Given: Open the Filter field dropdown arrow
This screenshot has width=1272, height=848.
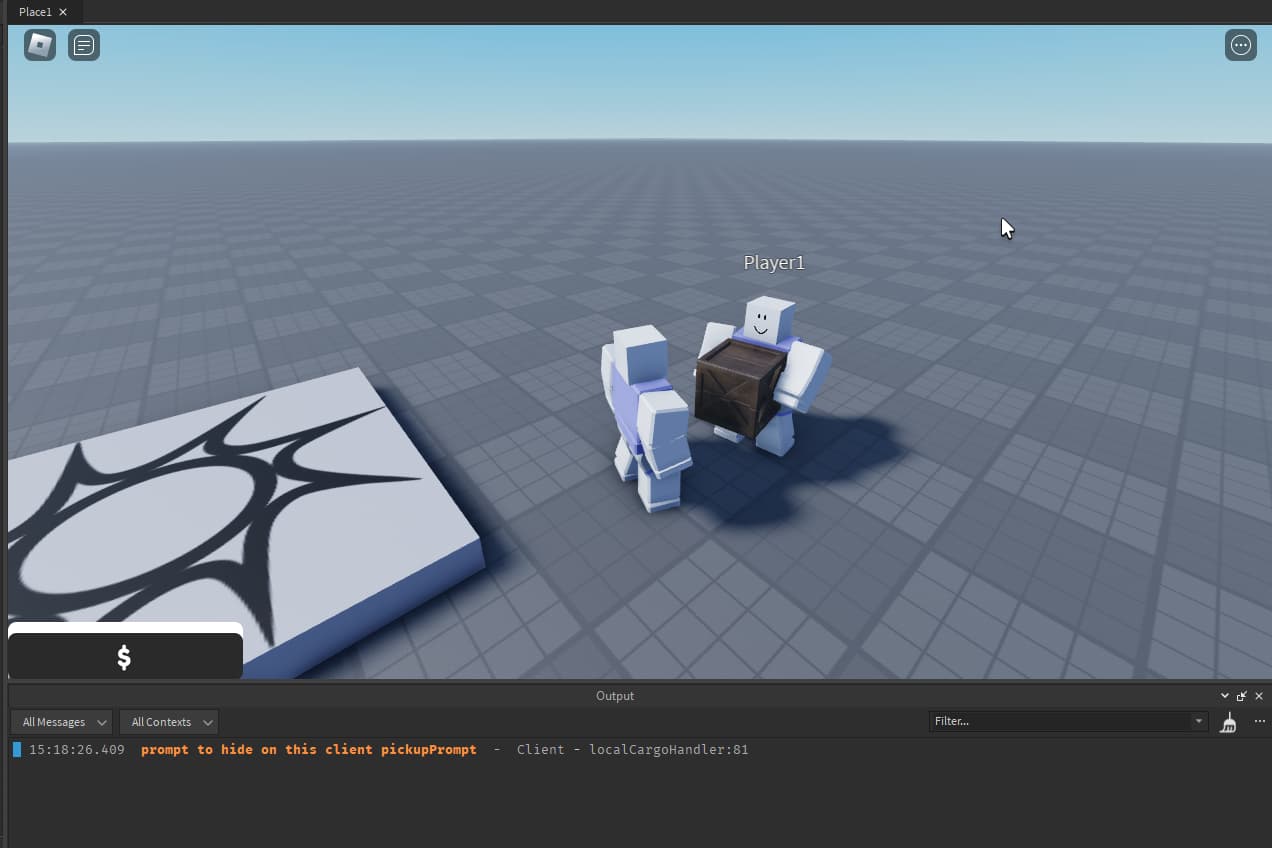Looking at the screenshot, I should click(x=1198, y=721).
